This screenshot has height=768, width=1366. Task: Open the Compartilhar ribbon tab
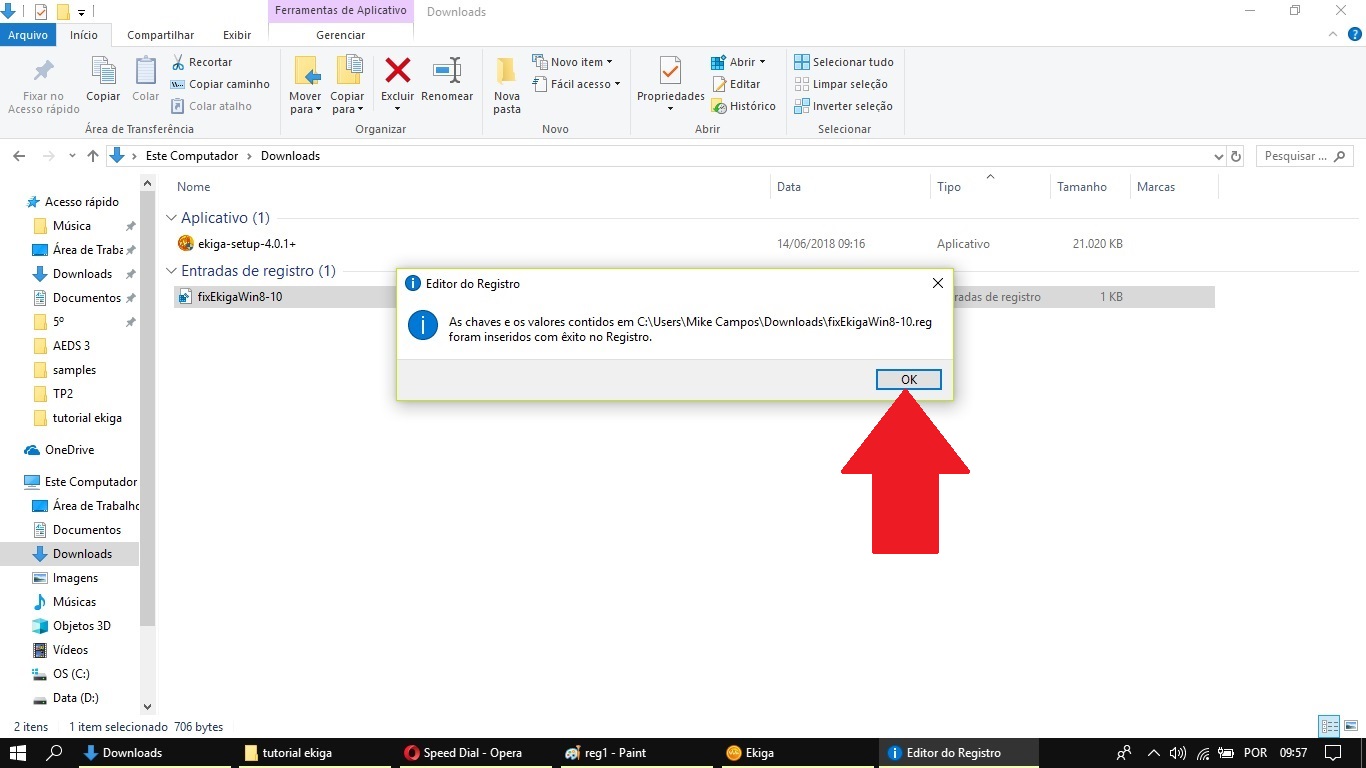[160, 35]
